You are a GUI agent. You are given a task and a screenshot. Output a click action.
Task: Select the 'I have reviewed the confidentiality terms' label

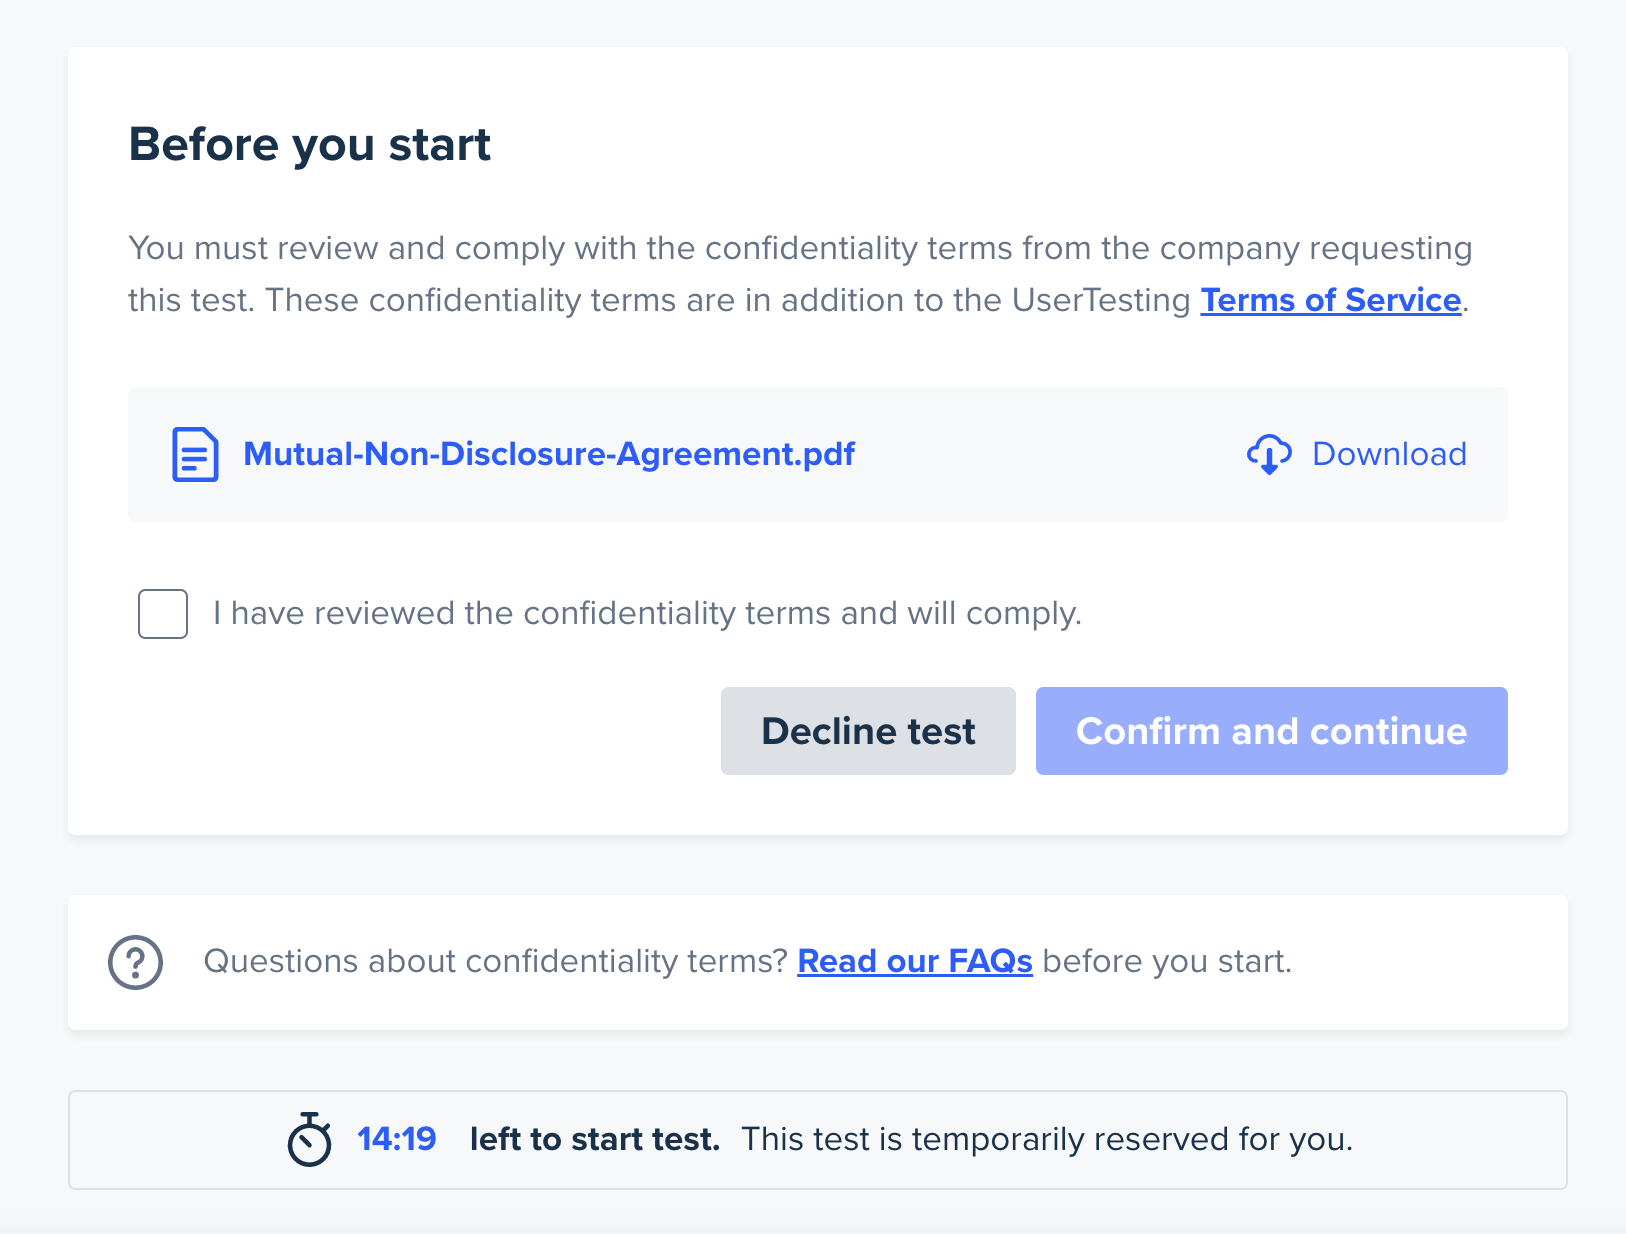tap(647, 613)
